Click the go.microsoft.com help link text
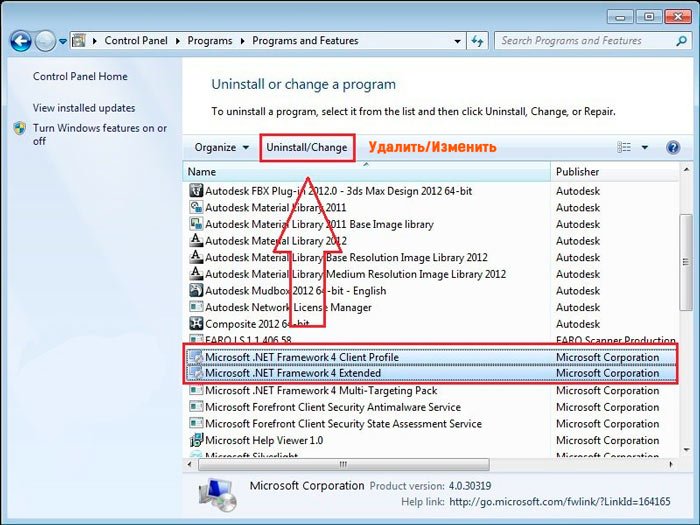Viewport: 700px width, 525px height. click(x=560, y=502)
